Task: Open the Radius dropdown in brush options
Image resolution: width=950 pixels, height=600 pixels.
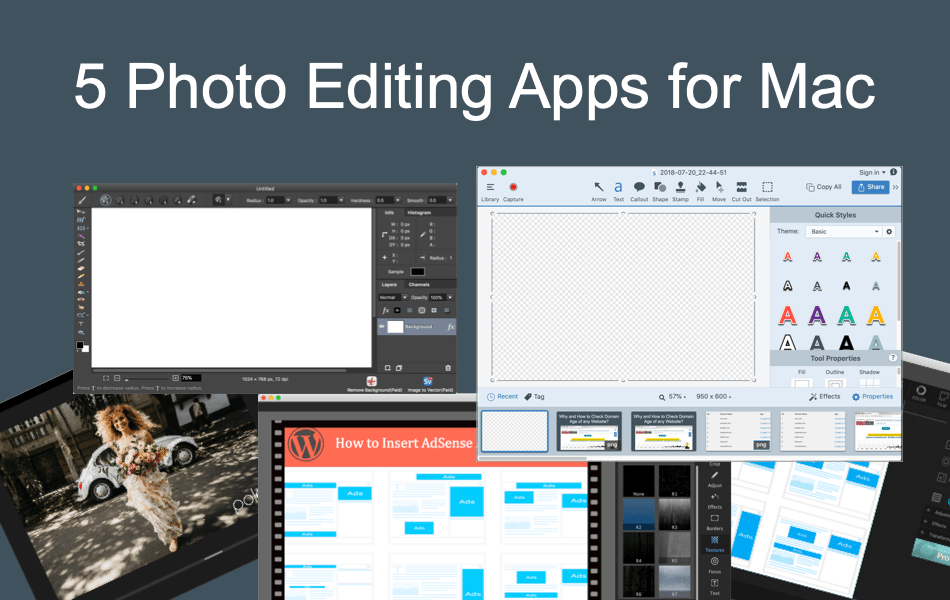Action: click(x=288, y=200)
